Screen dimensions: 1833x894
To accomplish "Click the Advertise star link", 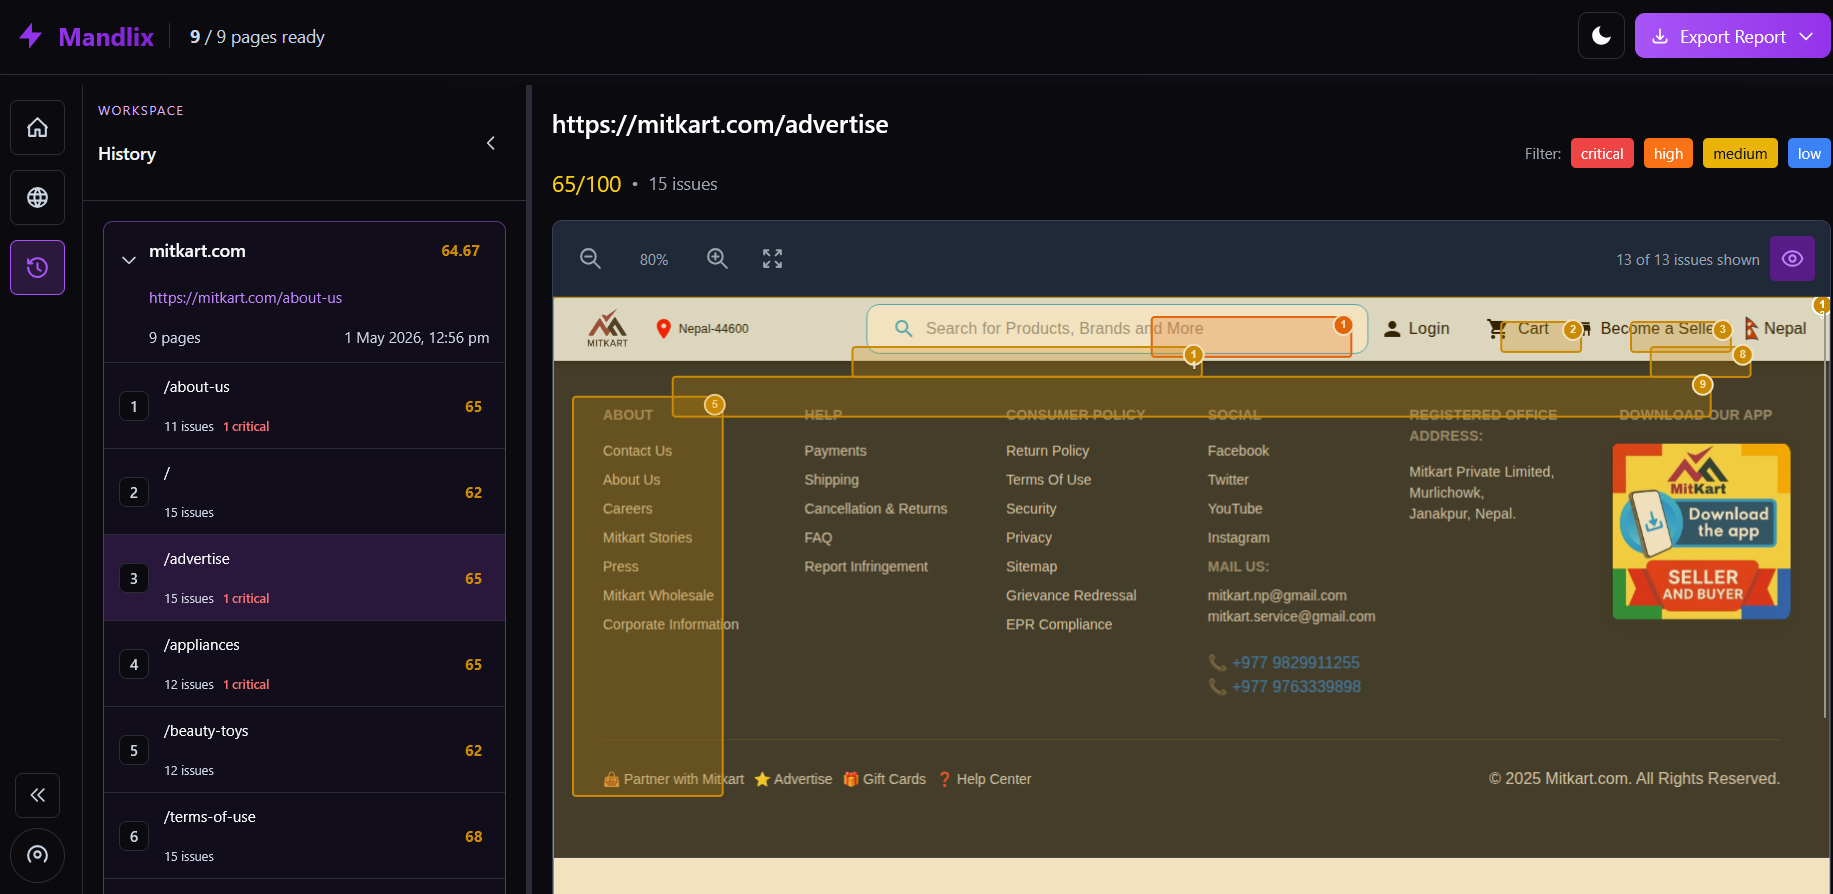I will coord(793,779).
